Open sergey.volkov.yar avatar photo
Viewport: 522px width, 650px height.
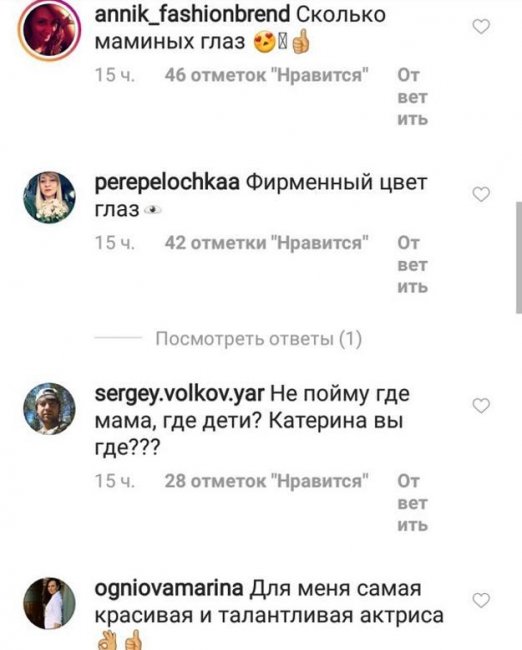tap(49, 409)
